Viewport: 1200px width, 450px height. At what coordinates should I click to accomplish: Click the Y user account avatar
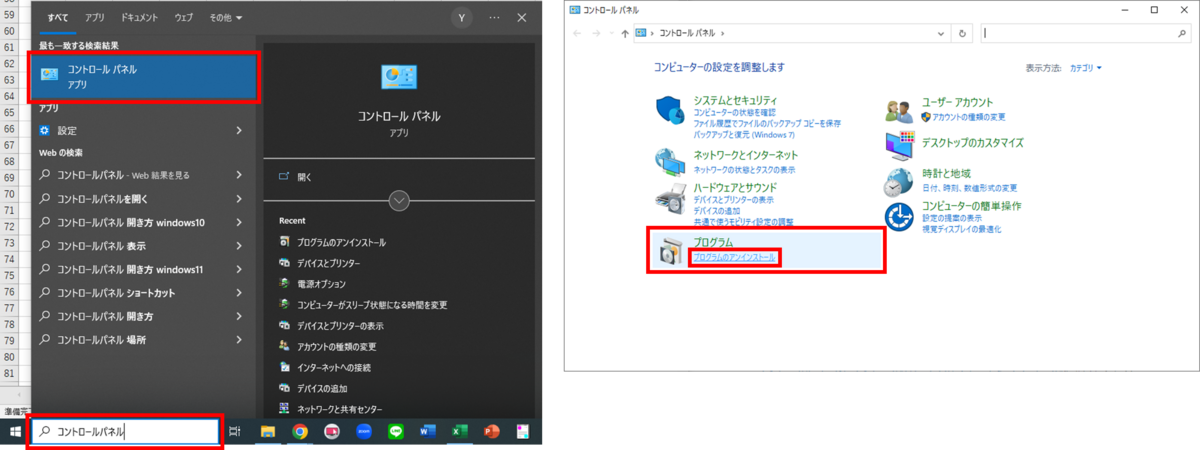(x=461, y=17)
